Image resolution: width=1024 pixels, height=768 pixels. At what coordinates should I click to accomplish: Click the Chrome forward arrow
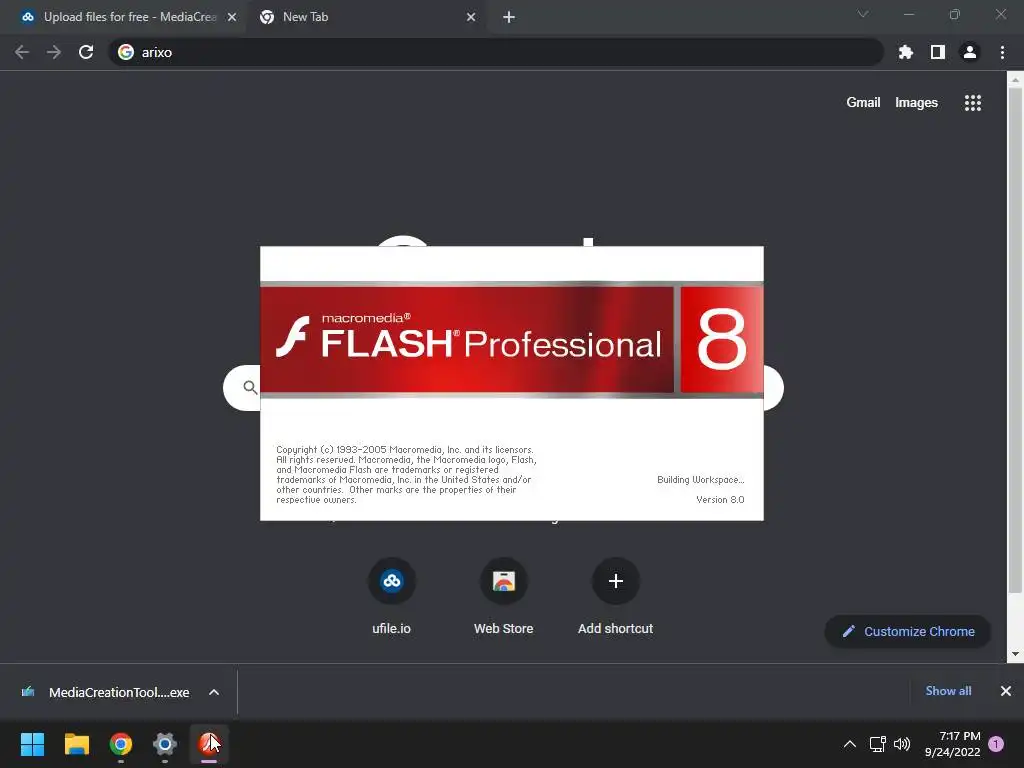(54, 52)
